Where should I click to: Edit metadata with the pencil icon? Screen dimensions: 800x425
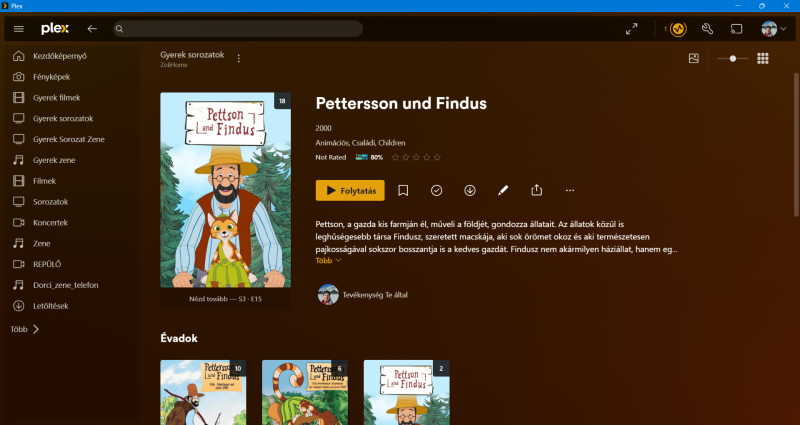pyautogui.click(x=503, y=190)
